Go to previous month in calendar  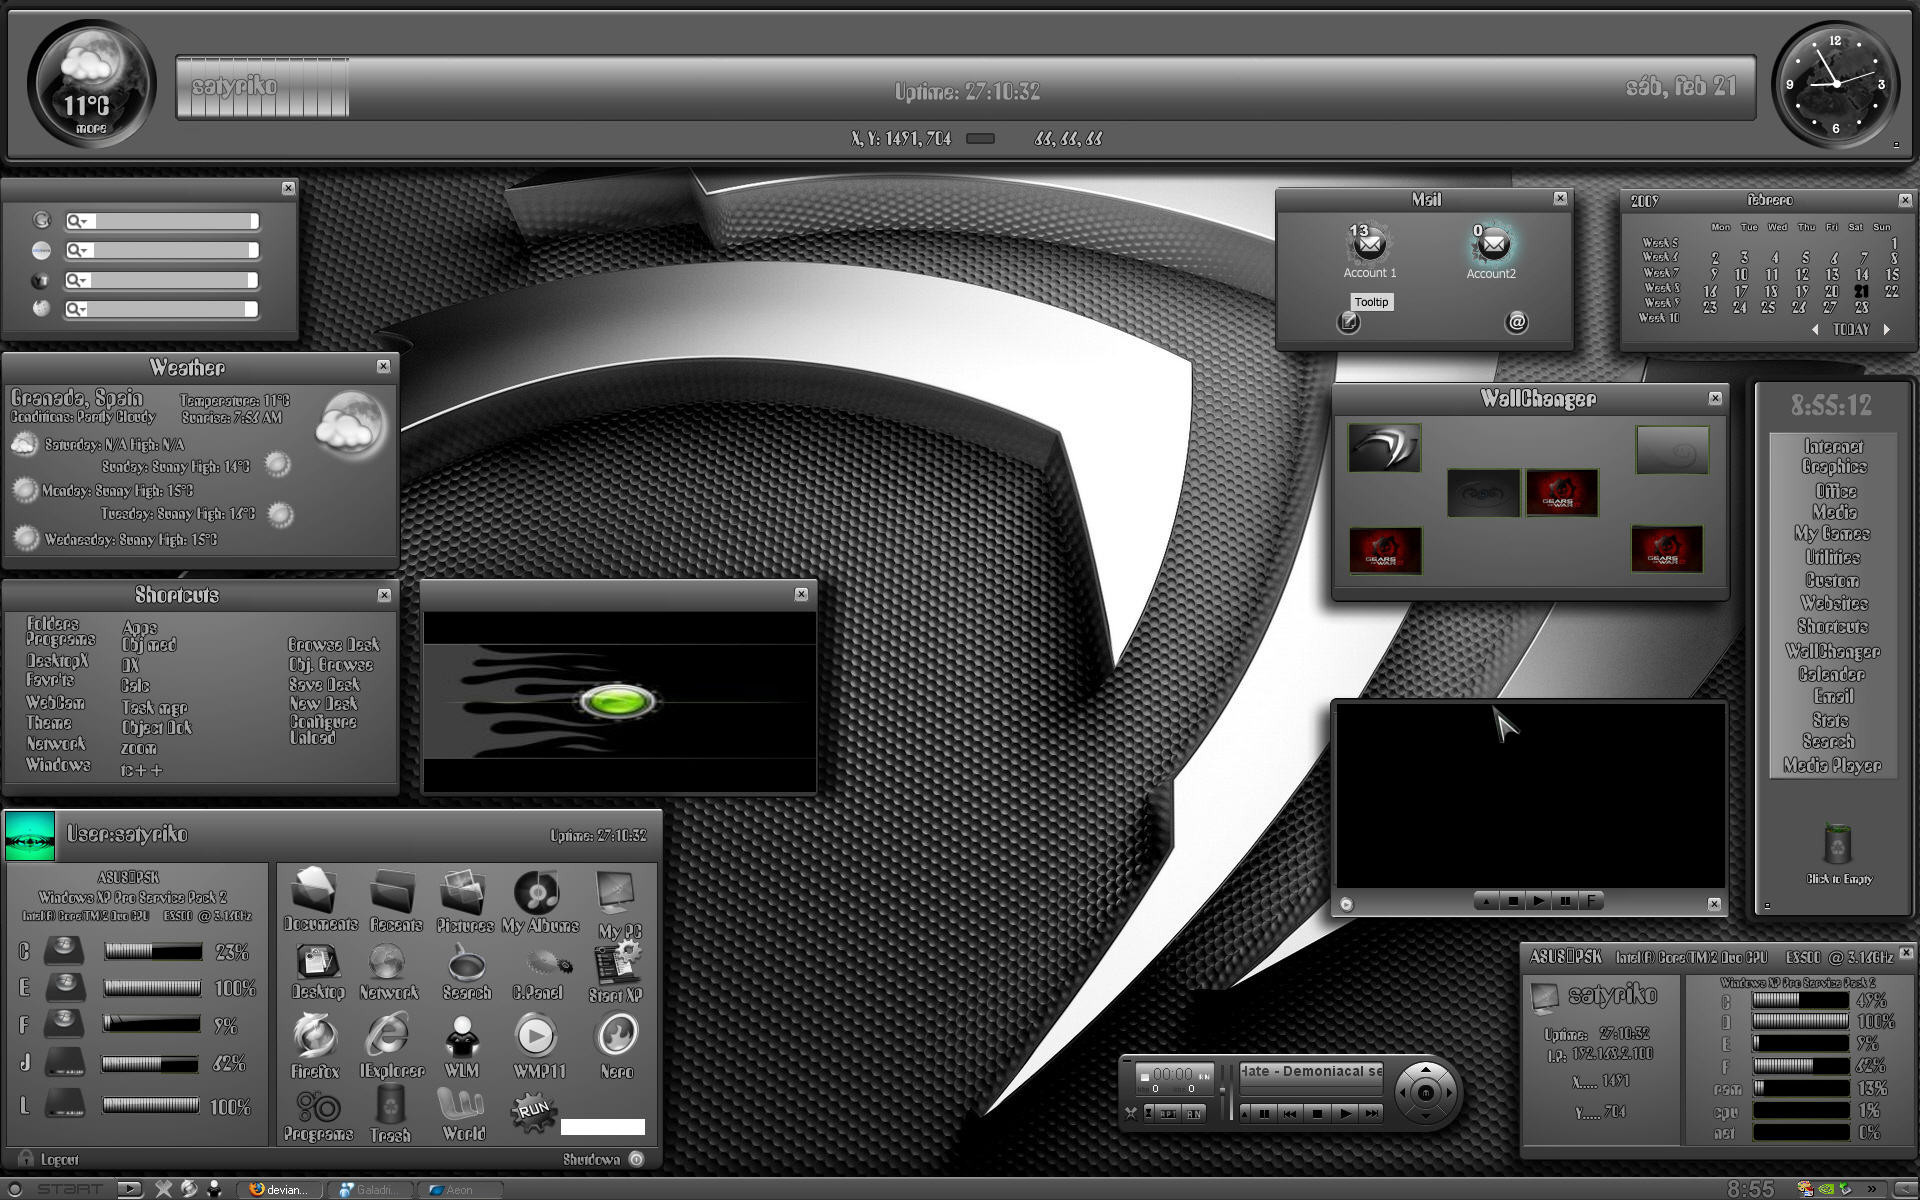pos(1815,329)
